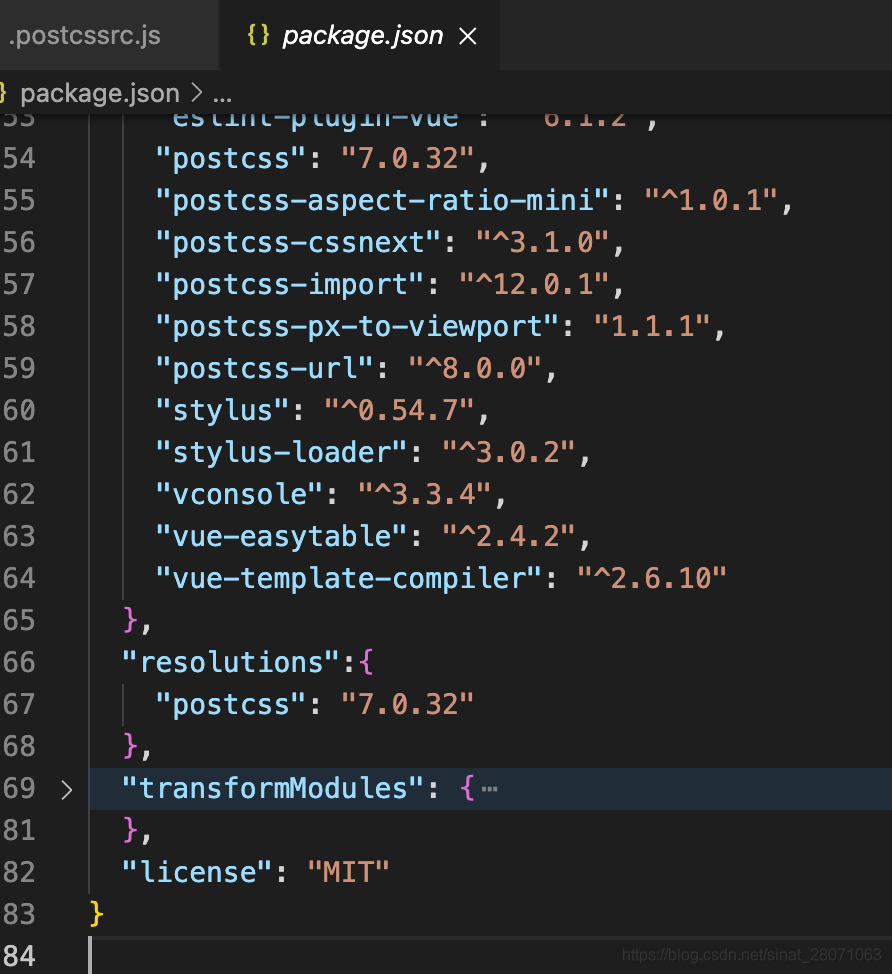Click line number 84 in gutter
892x974 pixels.
tap(19, 956)
